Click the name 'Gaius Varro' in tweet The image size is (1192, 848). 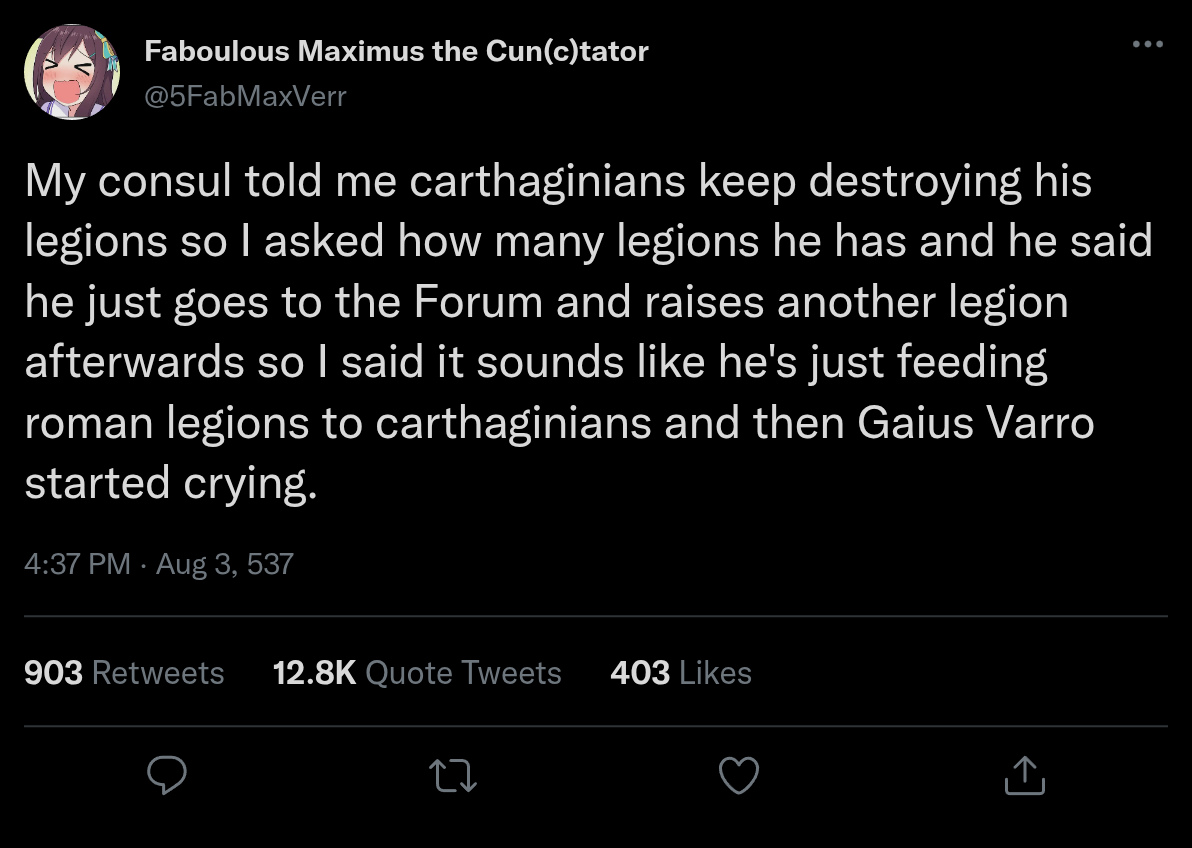pos(975,422)
